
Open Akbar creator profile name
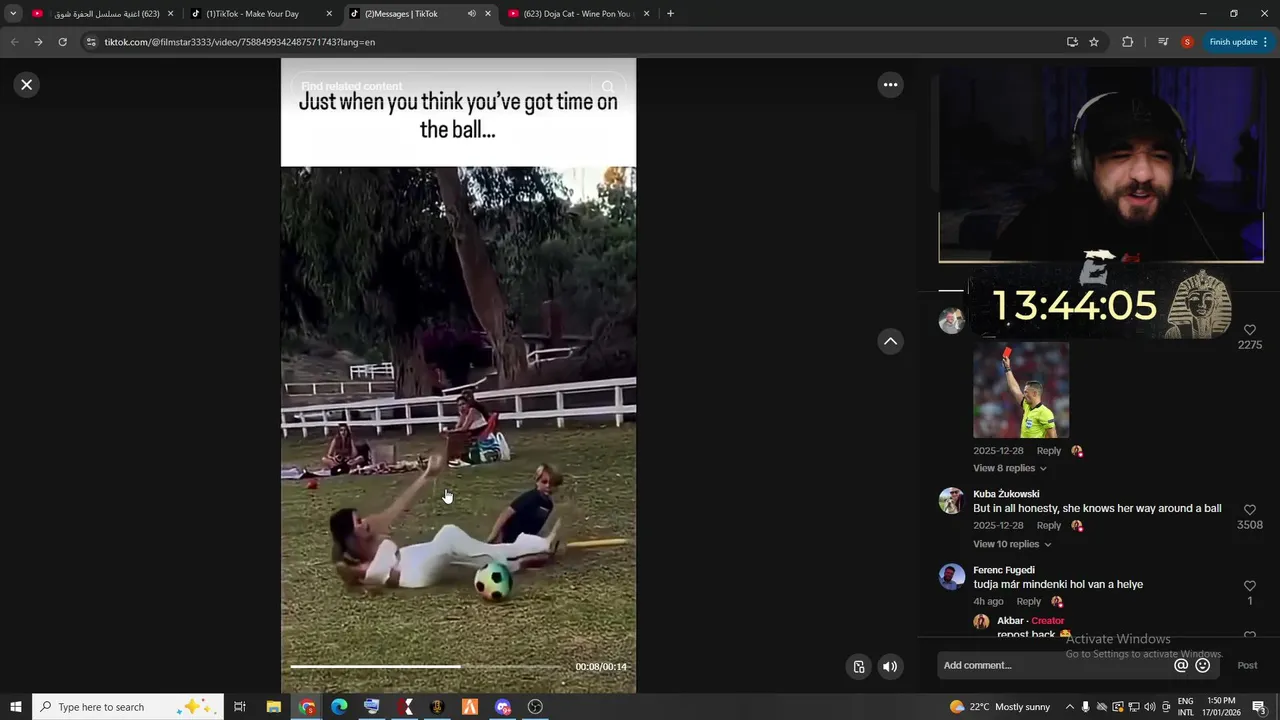click(1010, 621)
